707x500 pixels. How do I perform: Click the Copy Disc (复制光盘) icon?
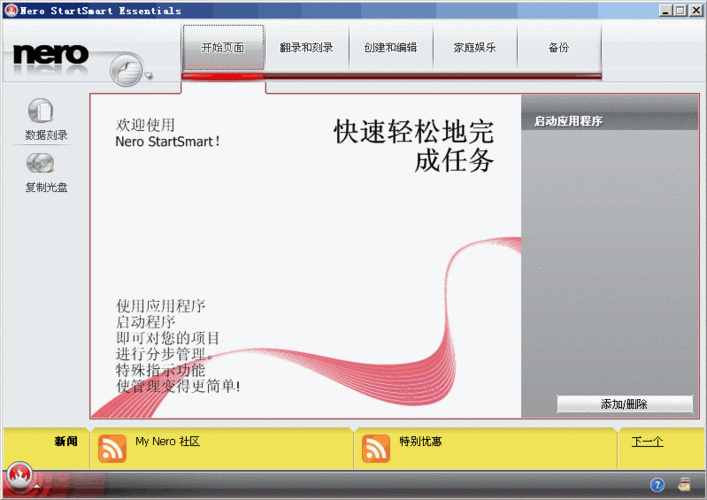[x=41, y=163]
